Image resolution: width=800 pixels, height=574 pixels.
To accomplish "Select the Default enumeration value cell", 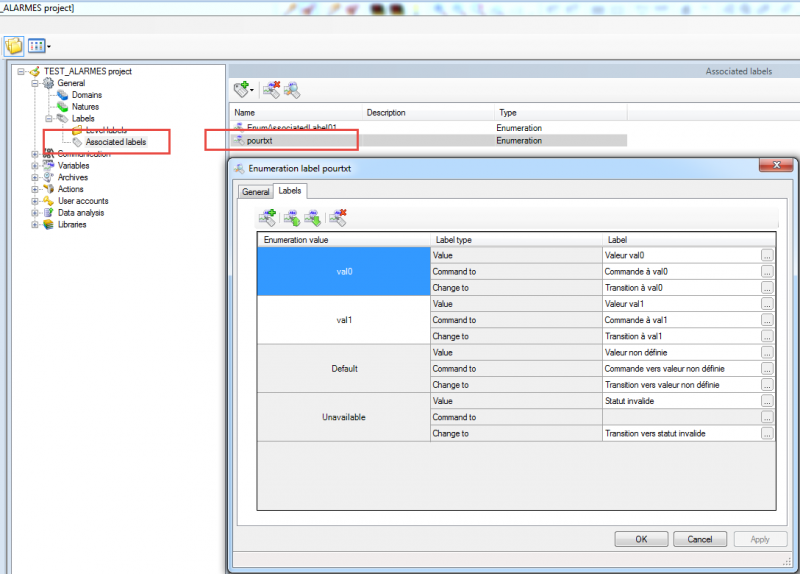I will click(344, 368).
